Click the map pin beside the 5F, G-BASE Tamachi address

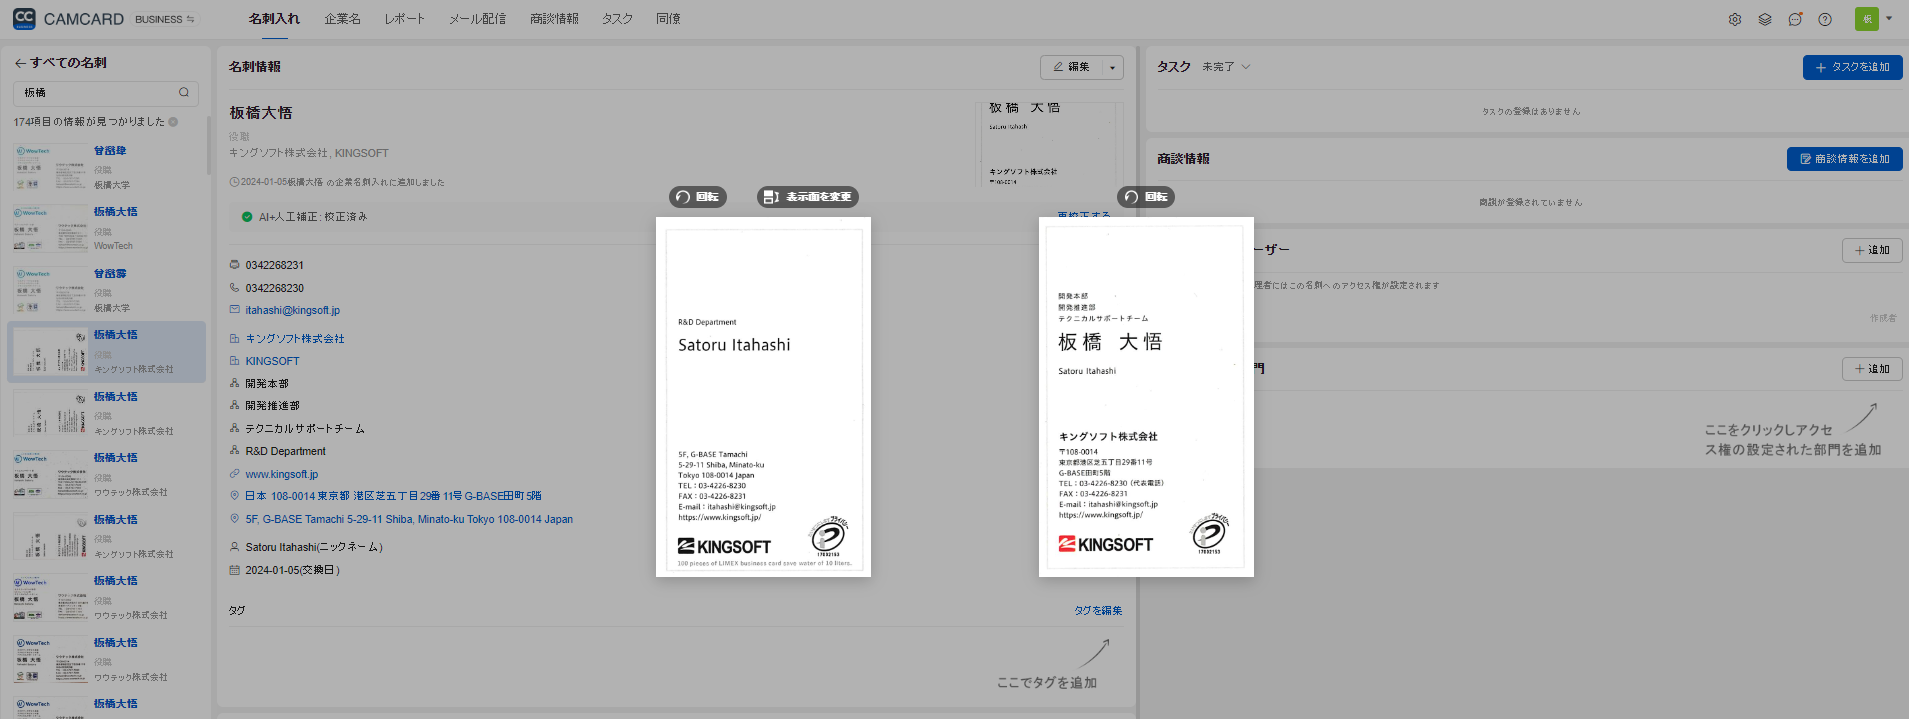(x=235, y=519)
